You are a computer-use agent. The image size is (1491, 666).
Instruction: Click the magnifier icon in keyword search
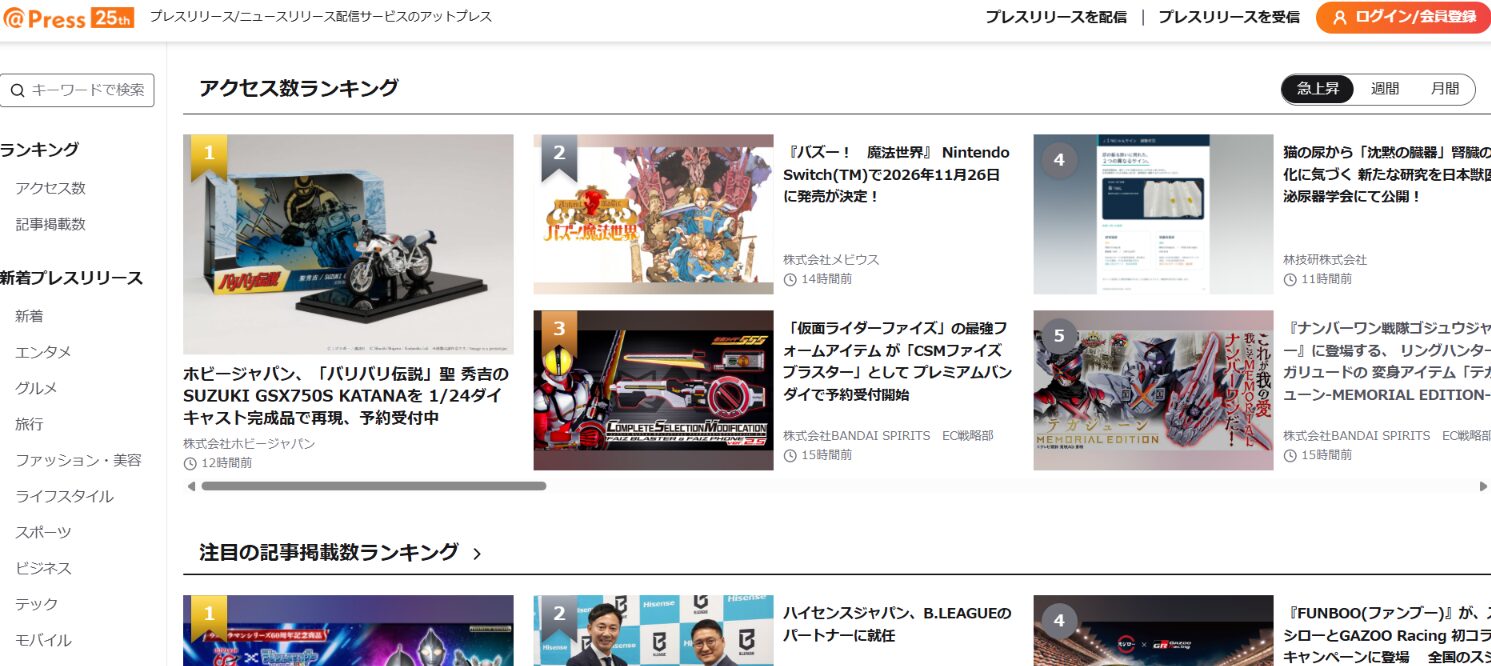17,90
